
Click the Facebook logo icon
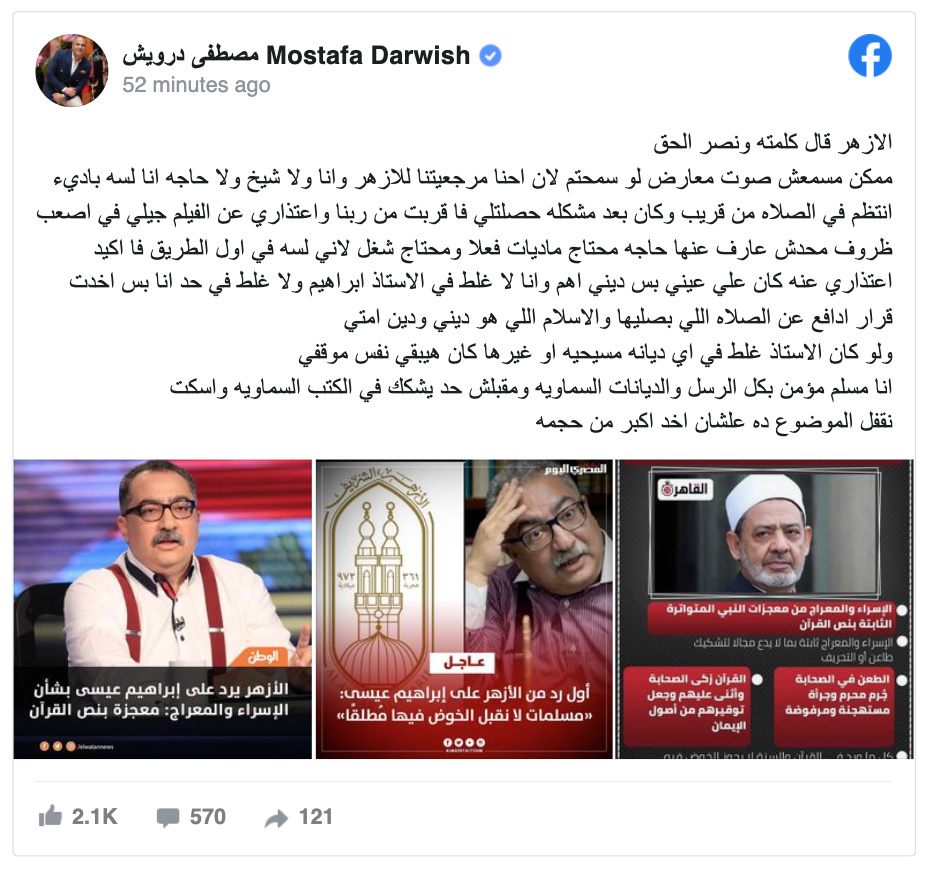click(870, 56)
